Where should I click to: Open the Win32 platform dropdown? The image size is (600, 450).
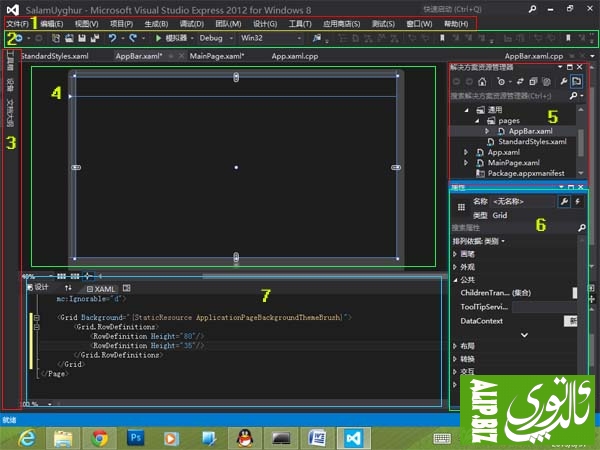point(271,38)
